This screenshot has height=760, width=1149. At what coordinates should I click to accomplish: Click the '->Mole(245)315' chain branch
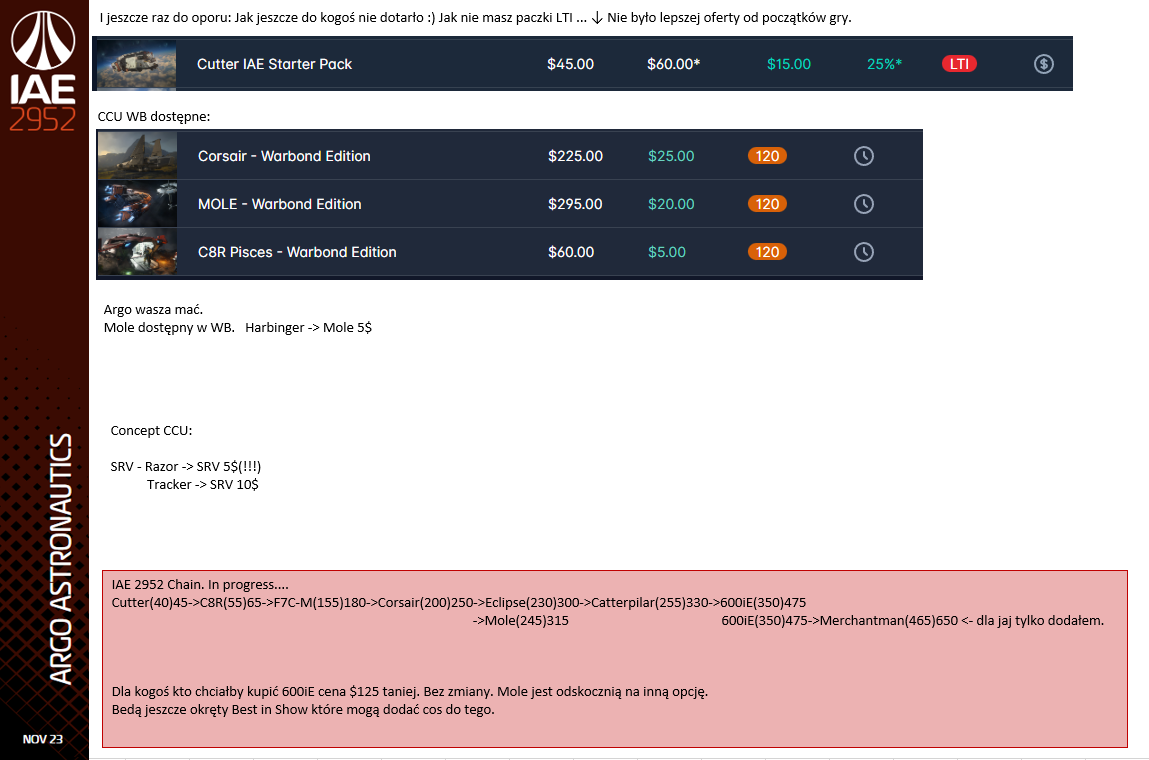[x=520, y=621]
